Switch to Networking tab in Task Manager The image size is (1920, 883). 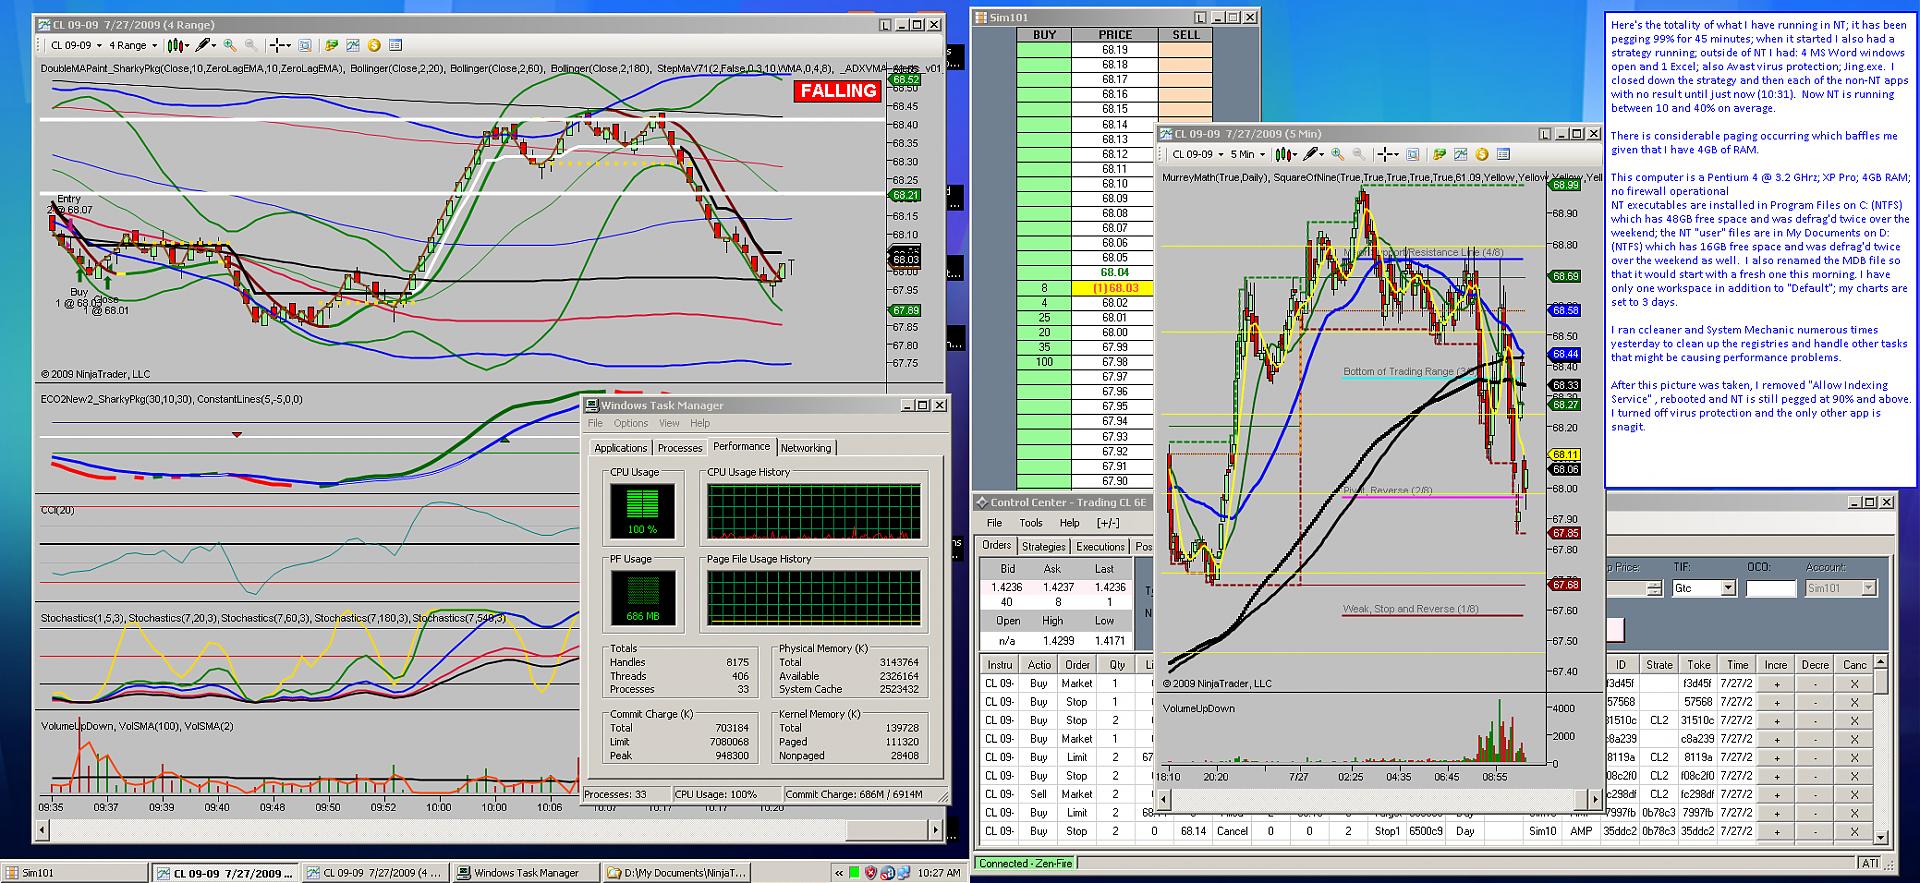click(x=806, y=448)
